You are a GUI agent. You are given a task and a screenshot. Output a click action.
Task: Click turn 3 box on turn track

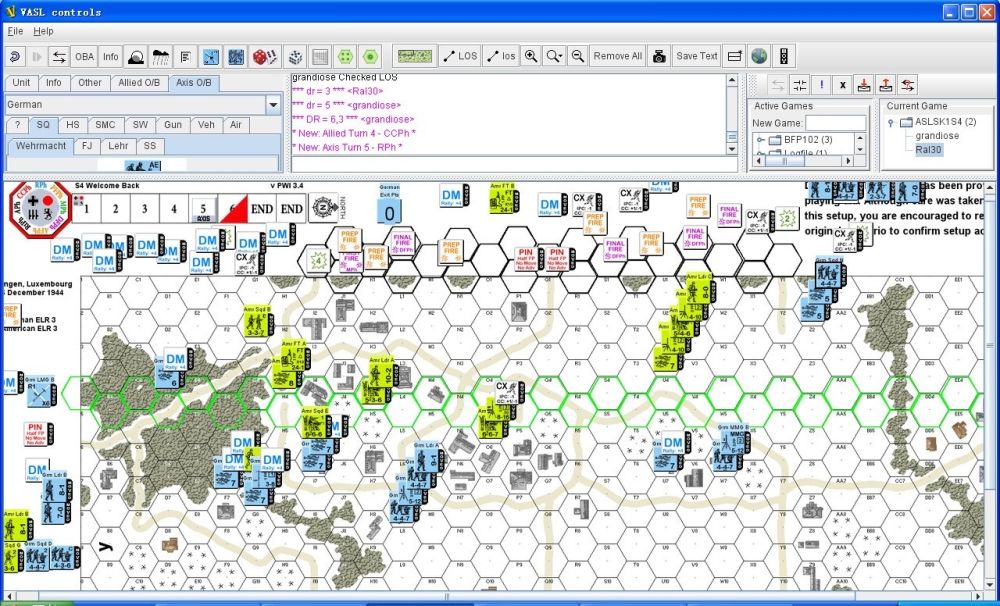(144, 209)
